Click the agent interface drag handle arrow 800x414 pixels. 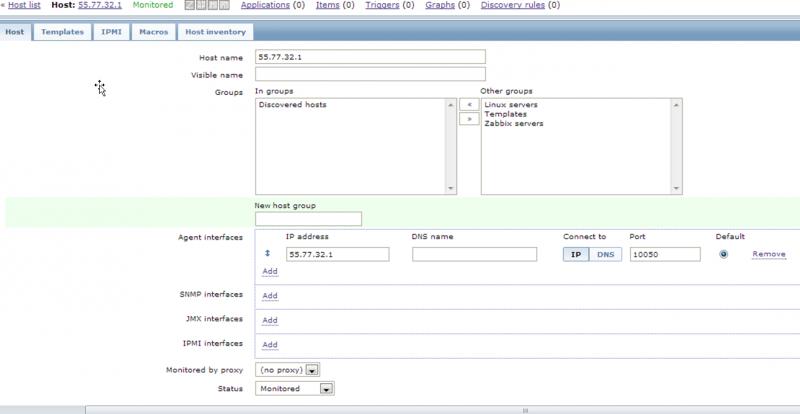[267, 253]
